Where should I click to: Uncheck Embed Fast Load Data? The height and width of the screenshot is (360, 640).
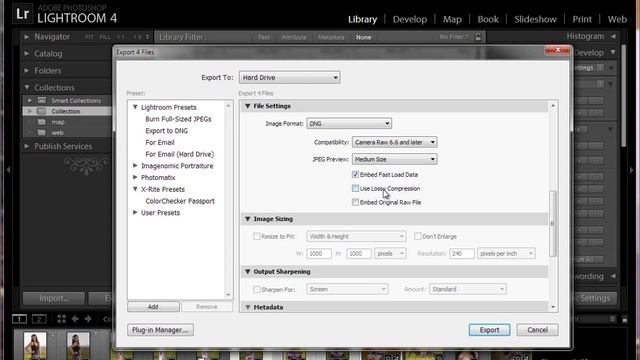[356, 174]
